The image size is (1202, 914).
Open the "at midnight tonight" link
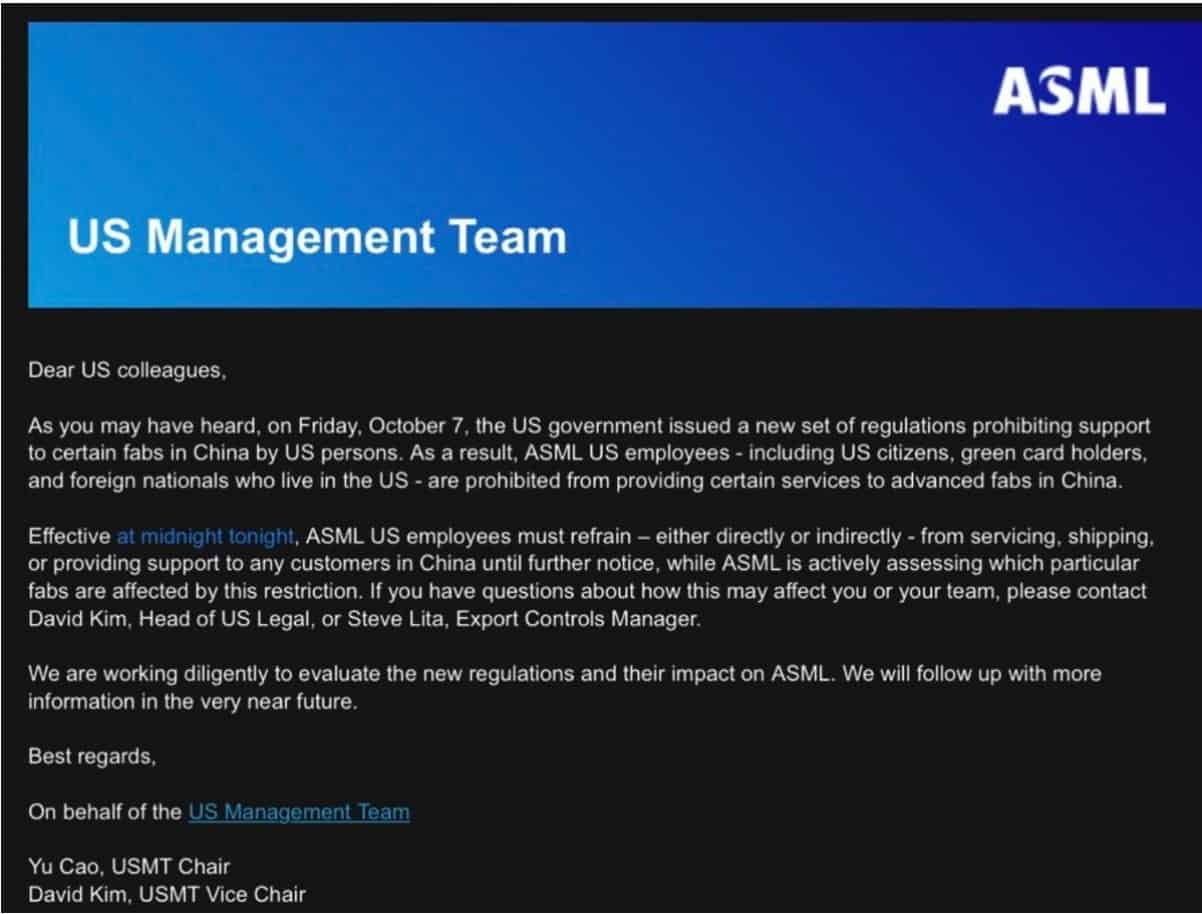[205, 537]
